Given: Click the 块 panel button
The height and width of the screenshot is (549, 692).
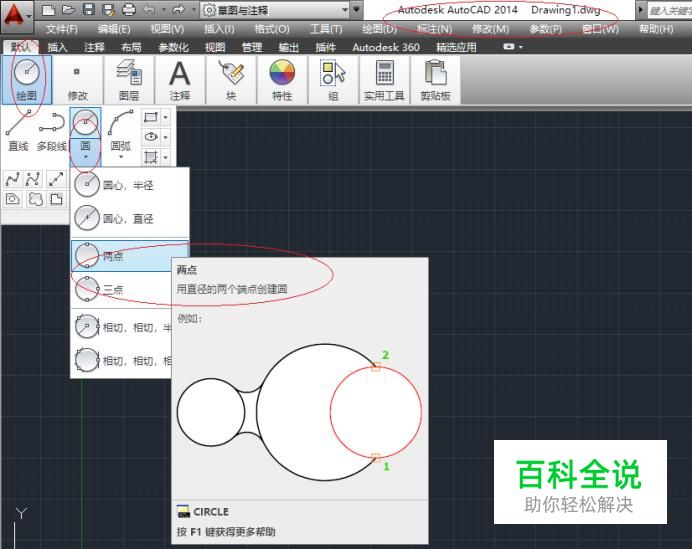Looking at the screenshot, I should click(x=231, y=80).
